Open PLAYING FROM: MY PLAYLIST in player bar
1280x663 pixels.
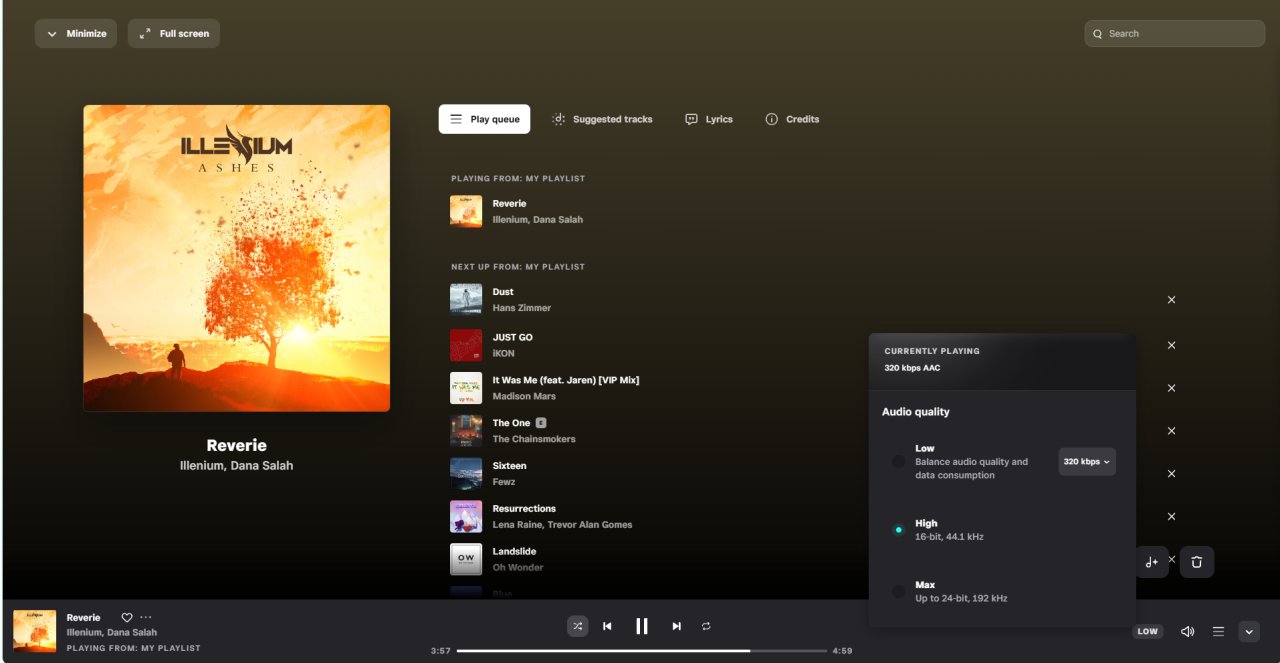coord(134,648)
